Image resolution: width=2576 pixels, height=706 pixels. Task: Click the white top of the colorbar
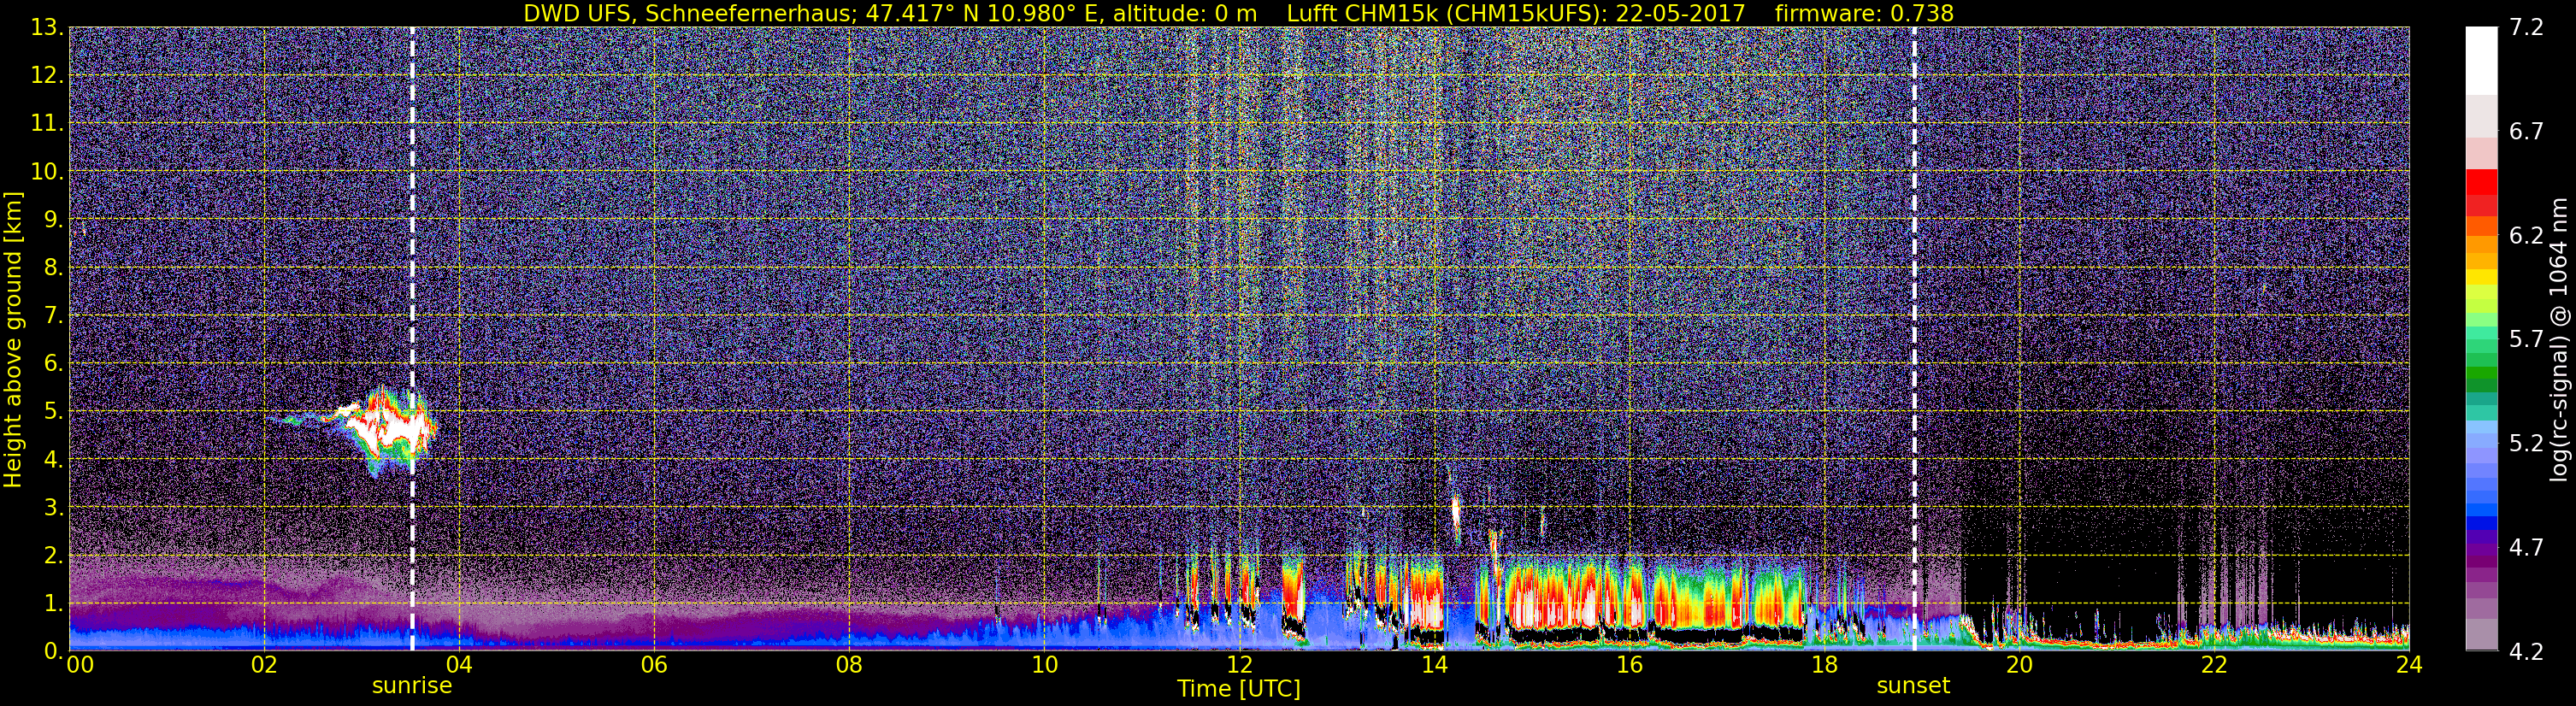click(x=2481, y=60)
